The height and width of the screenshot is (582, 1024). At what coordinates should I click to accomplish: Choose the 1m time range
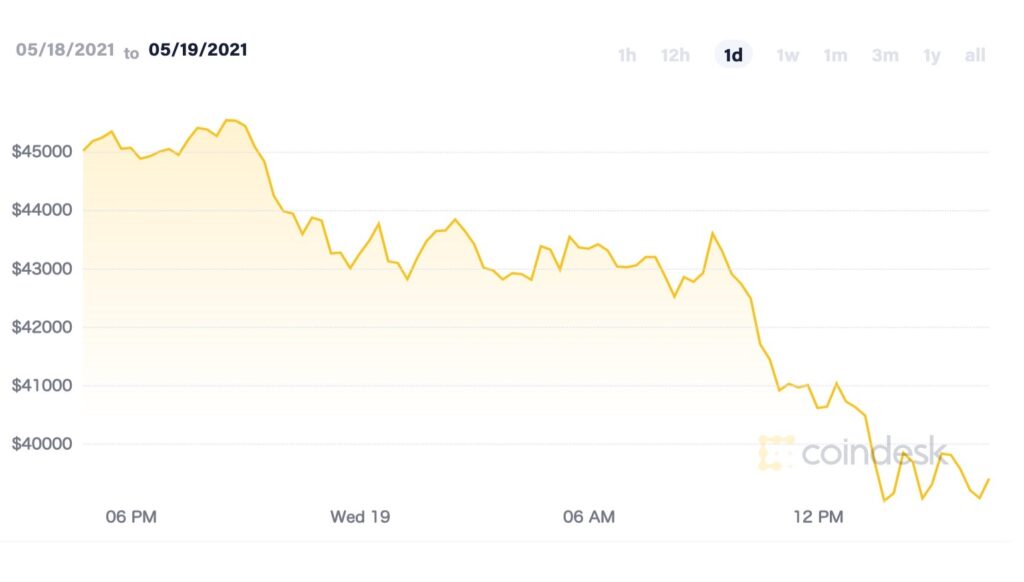(x=835, y=55)
